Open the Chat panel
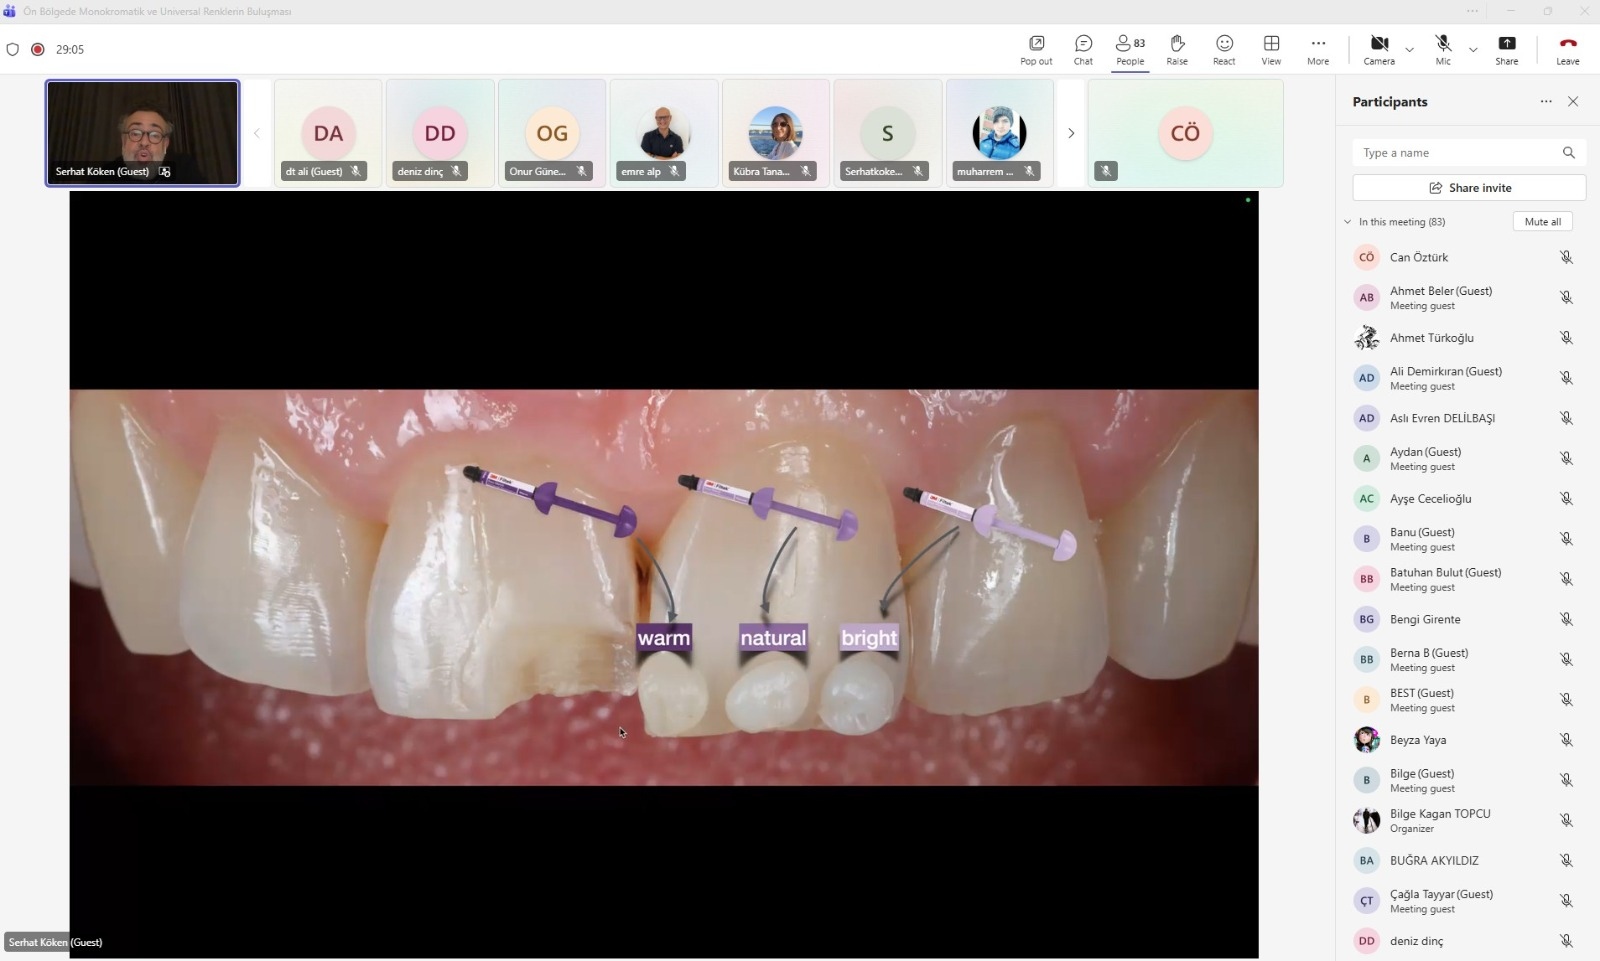The height and width of the screenshot is (961, 1600). coord(1083,49)
